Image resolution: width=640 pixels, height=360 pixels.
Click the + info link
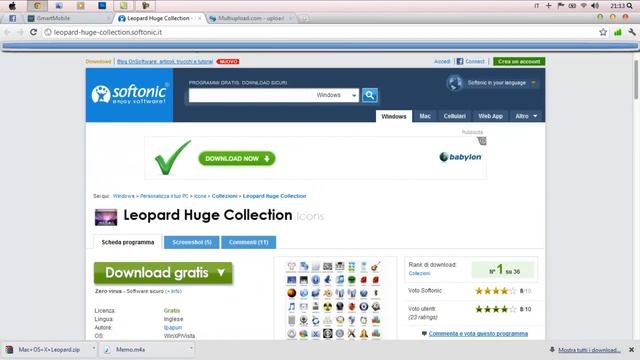(173, 291)
